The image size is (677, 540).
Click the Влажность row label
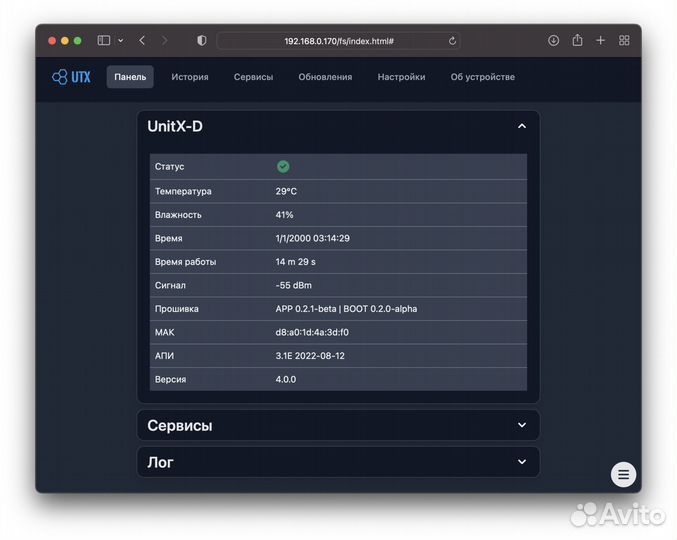(x=178, y=215)
